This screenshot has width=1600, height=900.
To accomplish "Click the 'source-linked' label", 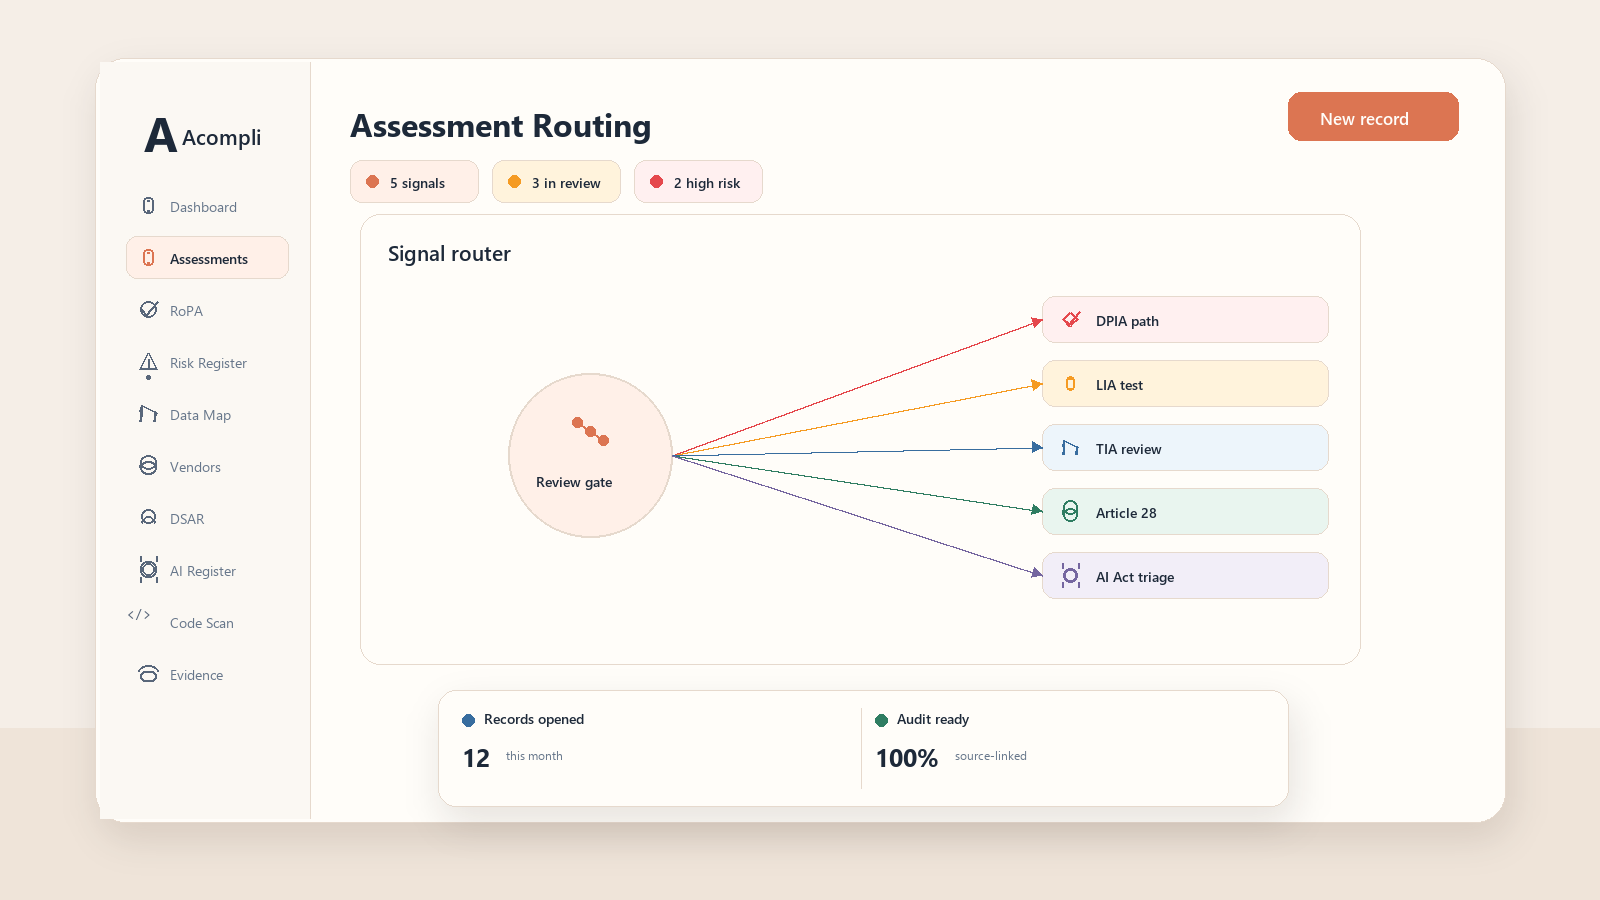I will [x=991, y=756].
